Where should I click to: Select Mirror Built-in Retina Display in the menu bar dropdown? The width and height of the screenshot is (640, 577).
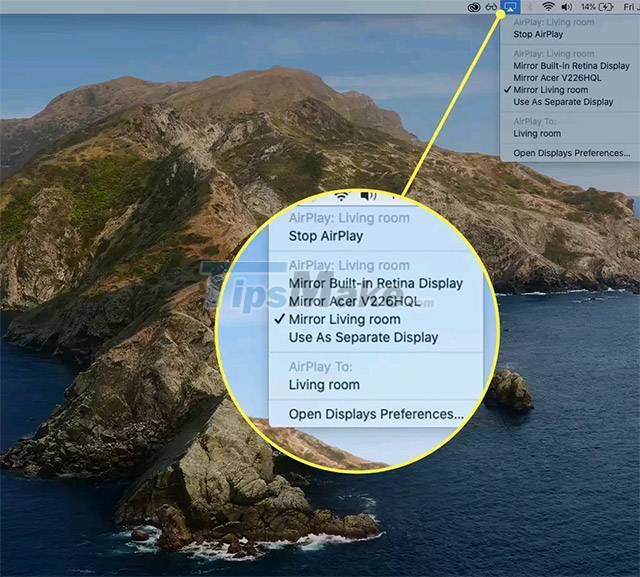tap(570, 66)
